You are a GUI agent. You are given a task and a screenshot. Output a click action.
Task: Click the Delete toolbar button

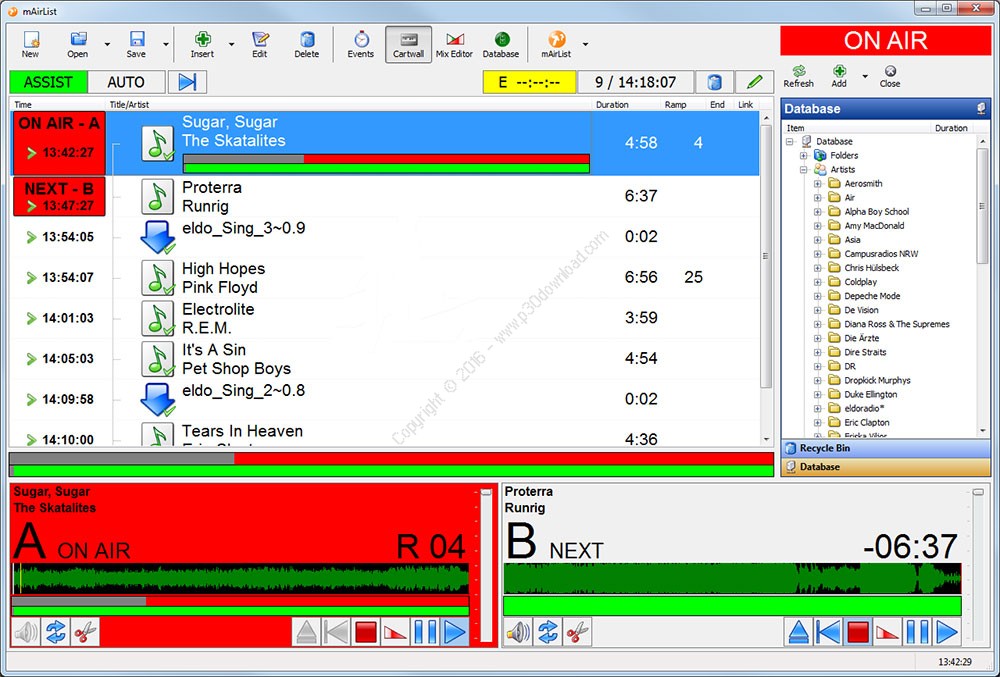click(307, 44)
